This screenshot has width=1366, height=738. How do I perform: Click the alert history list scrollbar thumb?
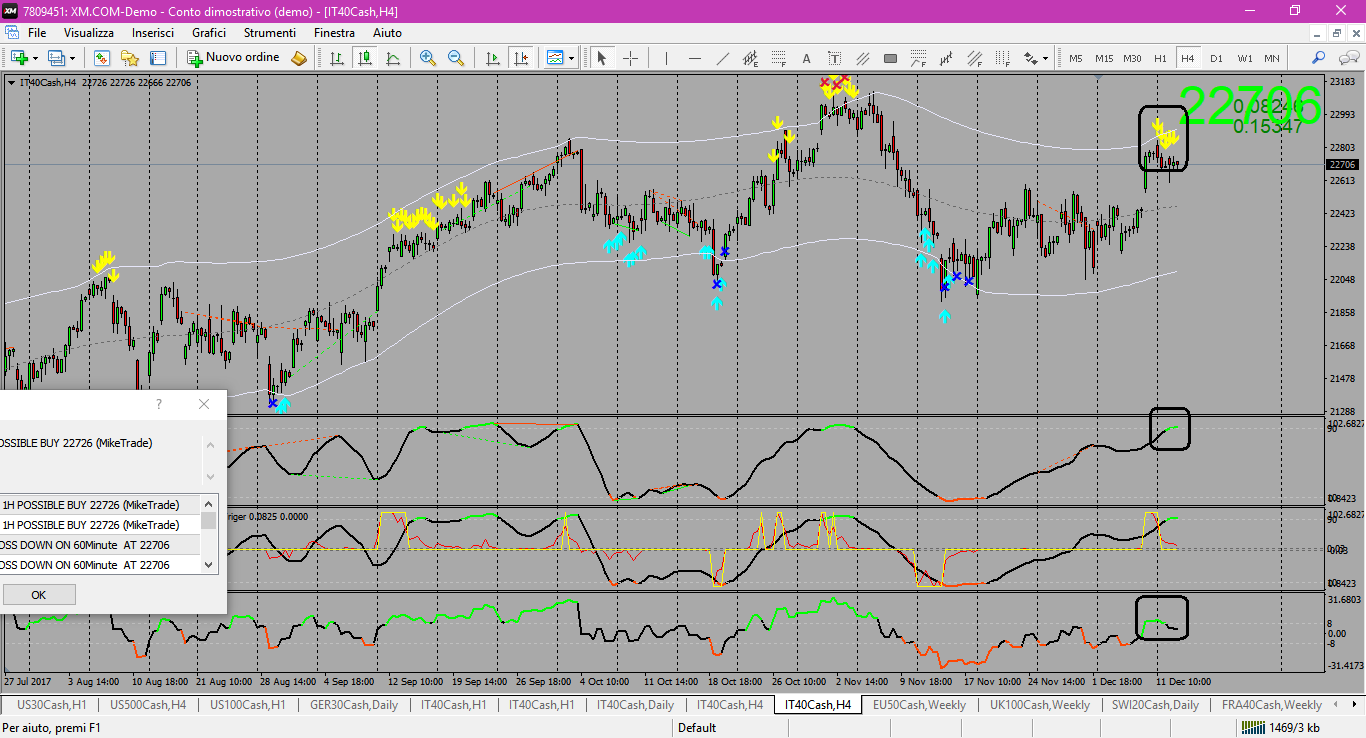tap(209, 520)
